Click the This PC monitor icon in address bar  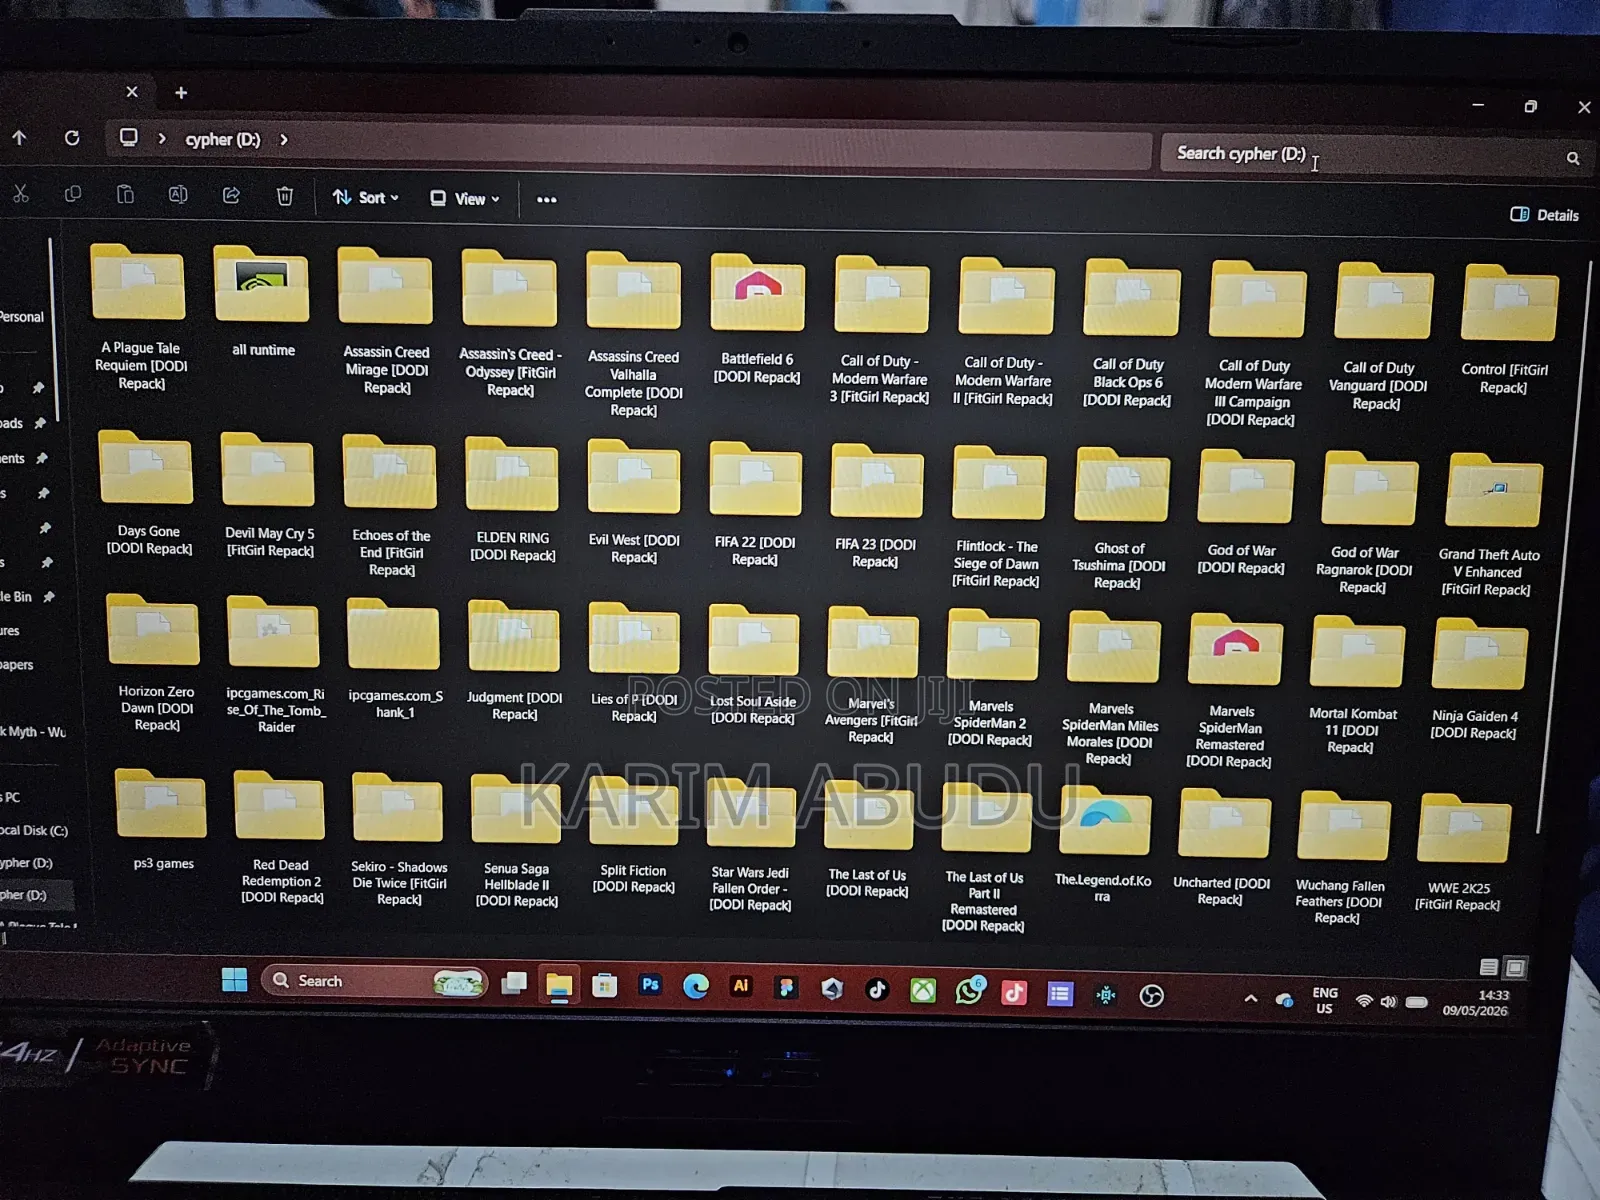(x=129, y=138)
